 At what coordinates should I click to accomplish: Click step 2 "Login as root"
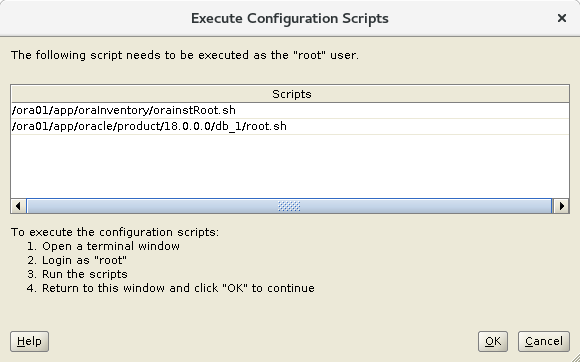pyautogui.click(x=77, y=260)
